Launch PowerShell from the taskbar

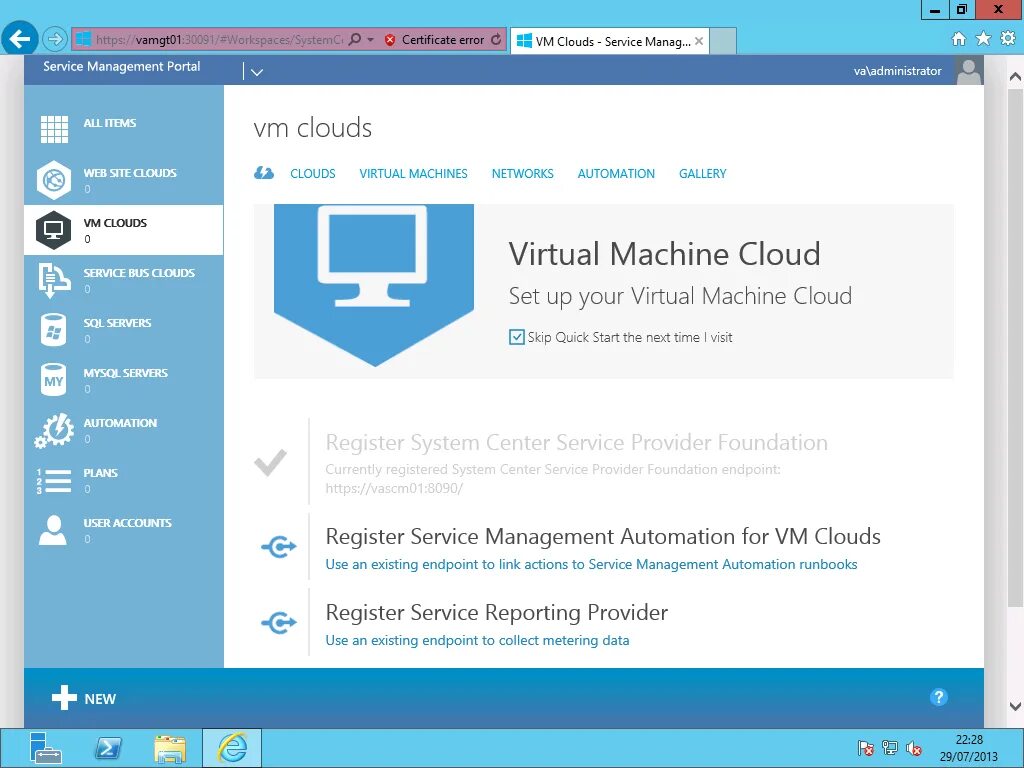coord(108,748)
